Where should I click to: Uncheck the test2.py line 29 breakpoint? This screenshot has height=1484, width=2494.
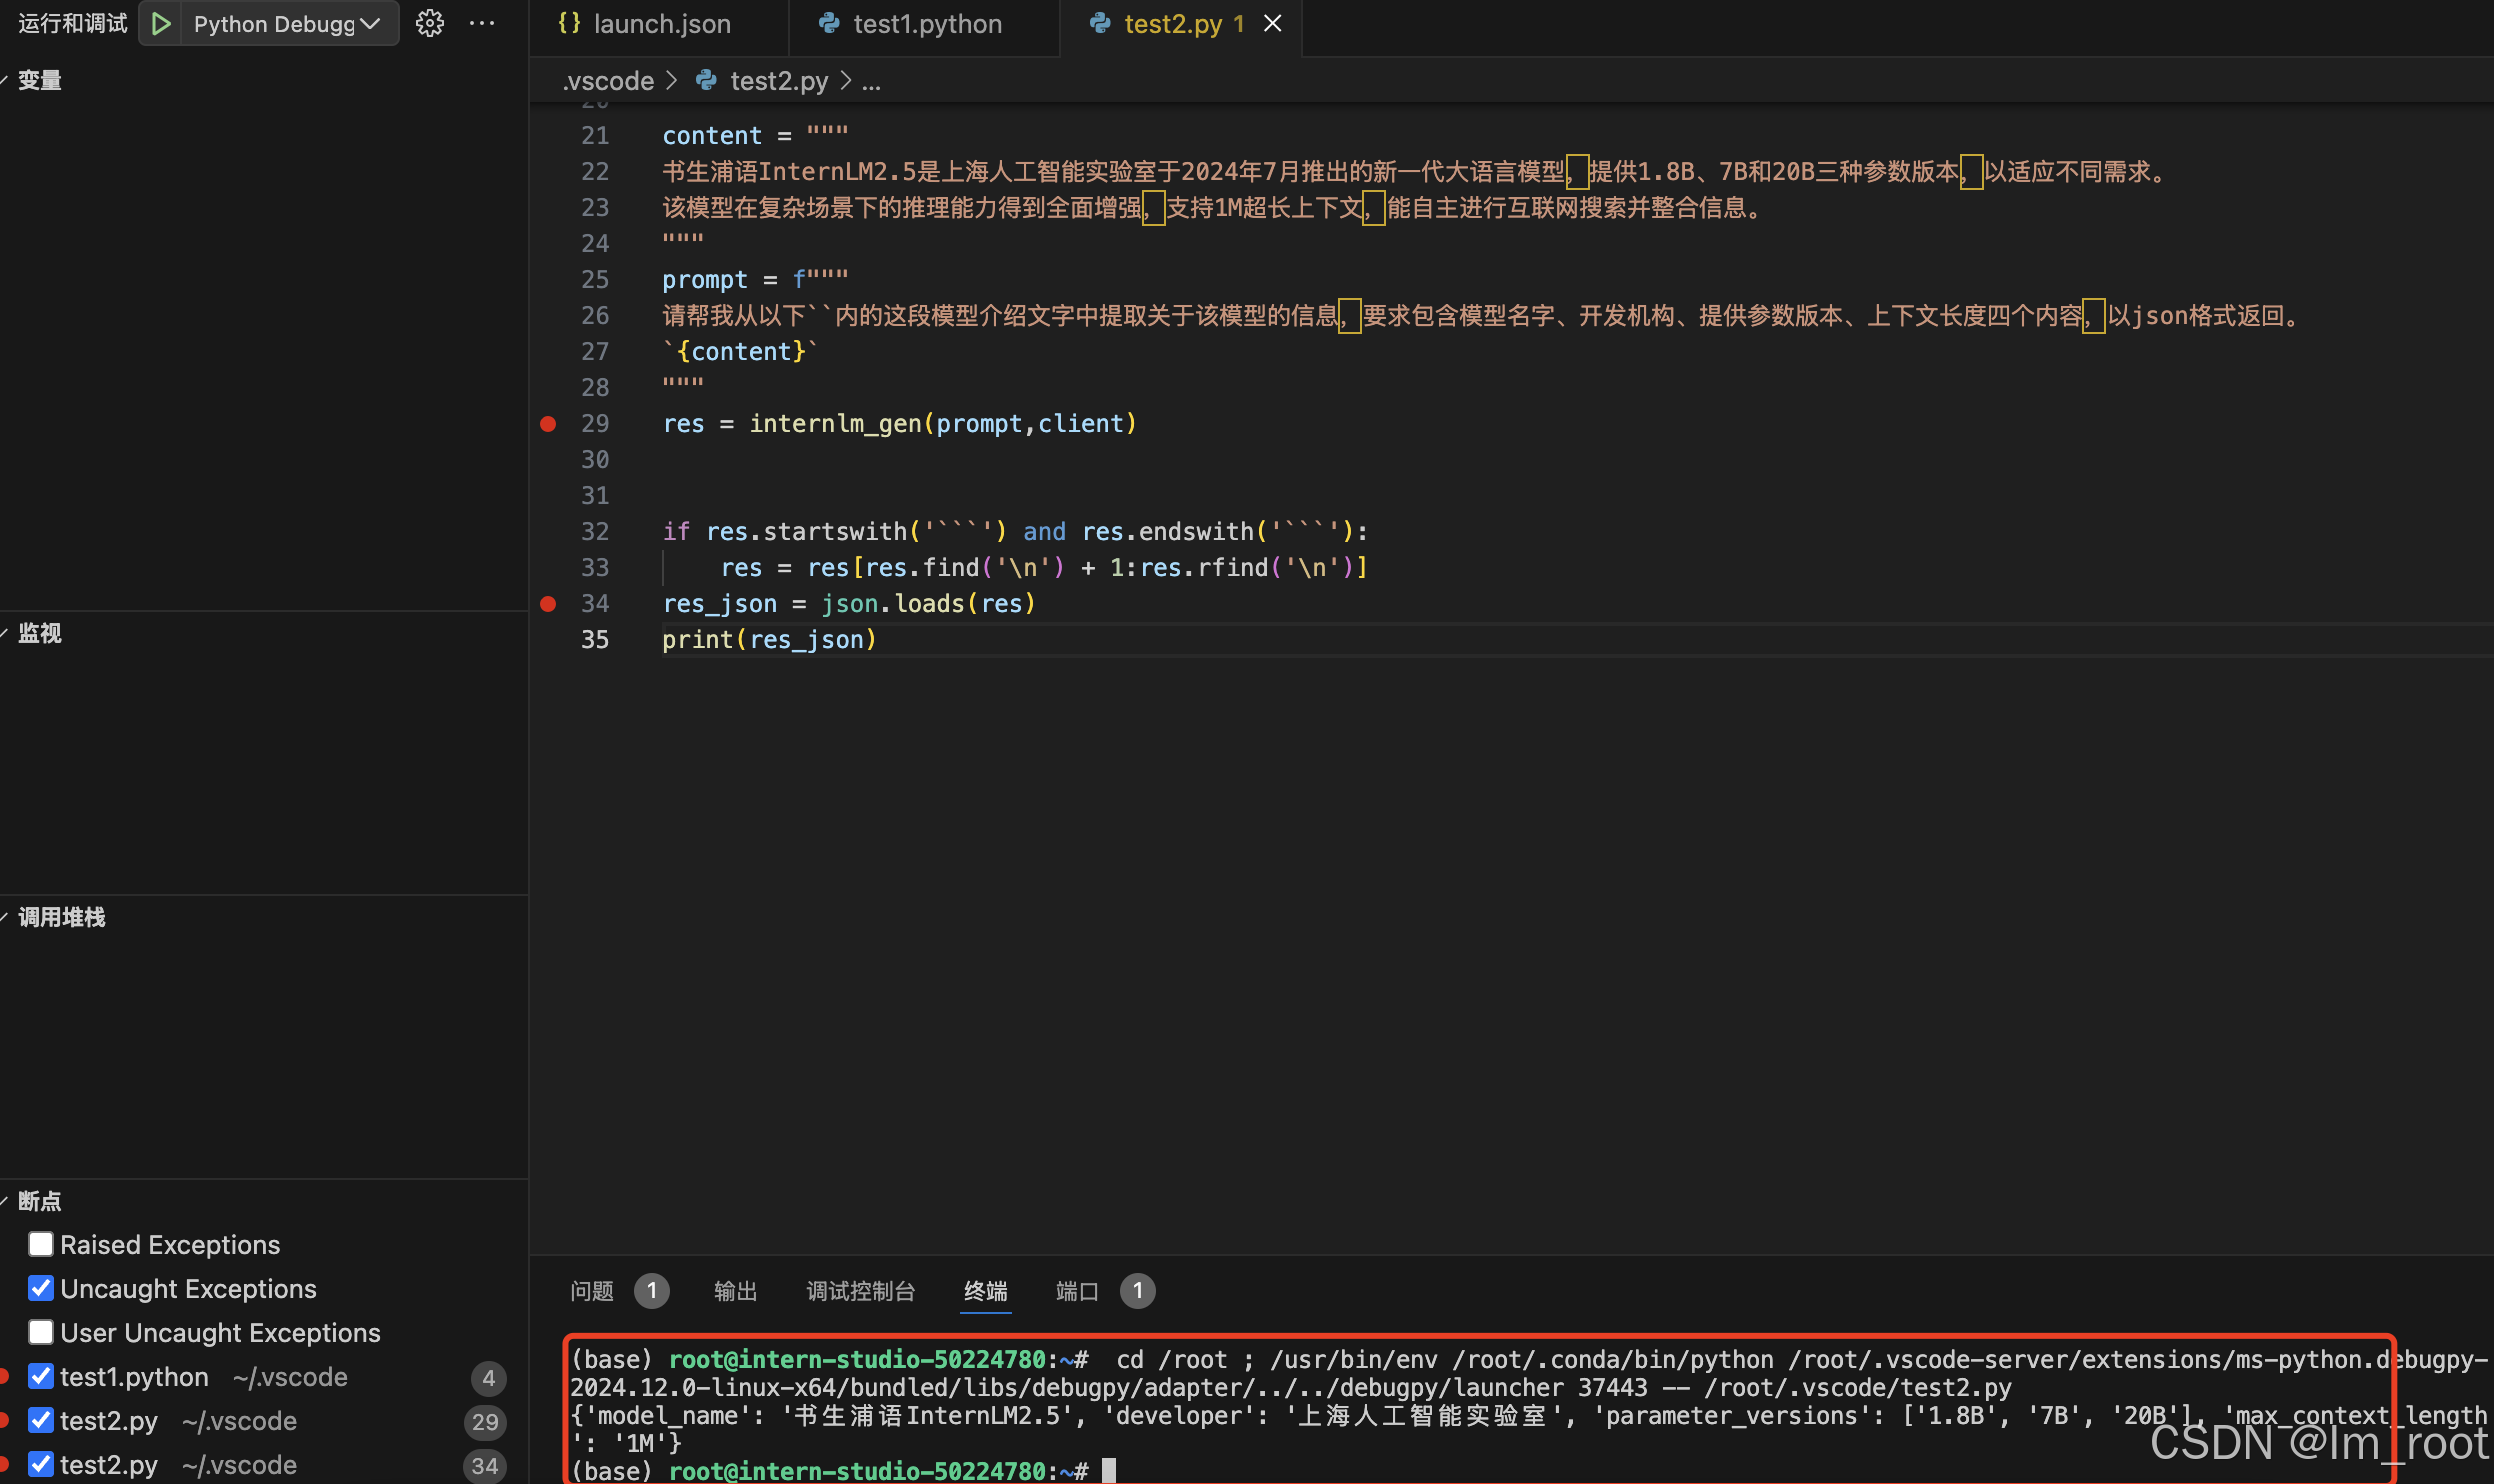point(41,1420)
